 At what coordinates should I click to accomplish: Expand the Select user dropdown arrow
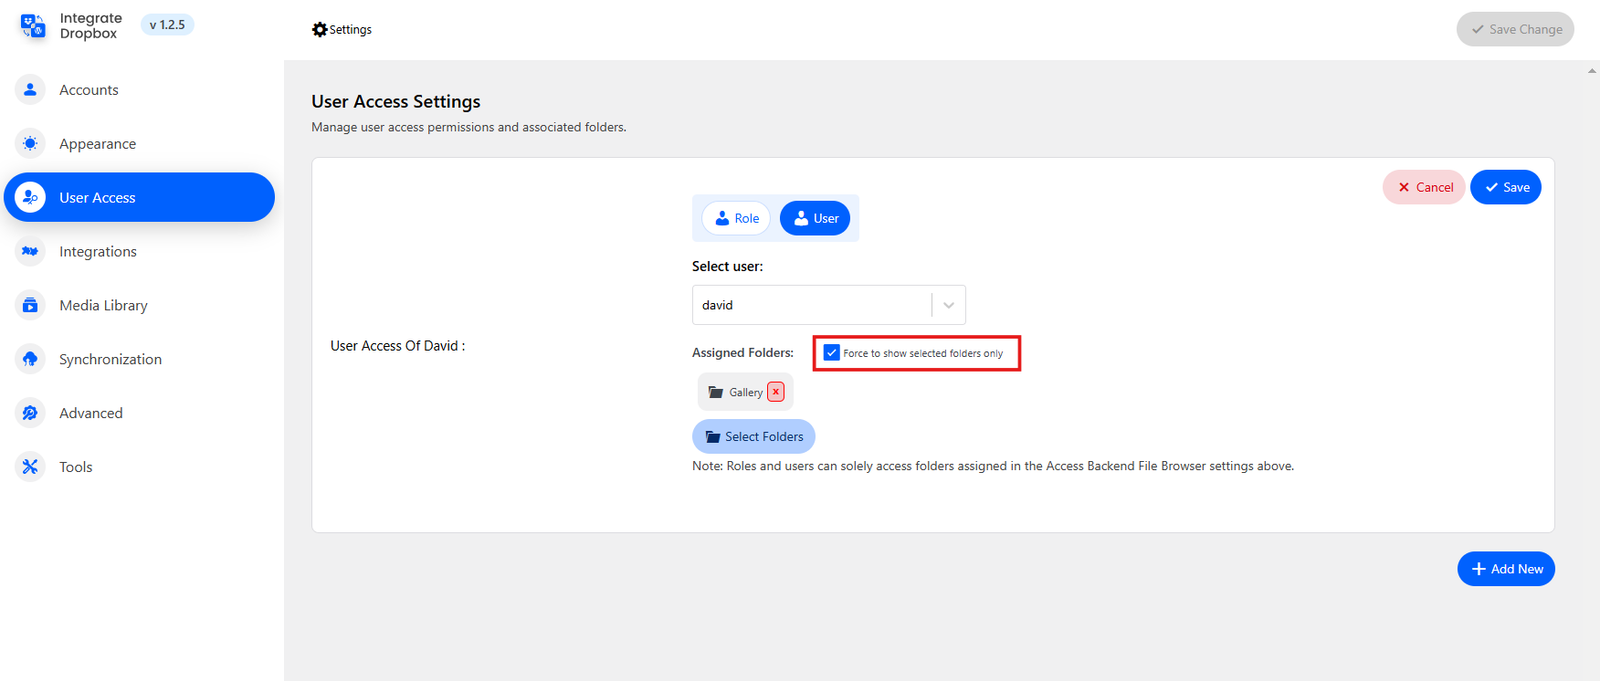tap(949, 305)
